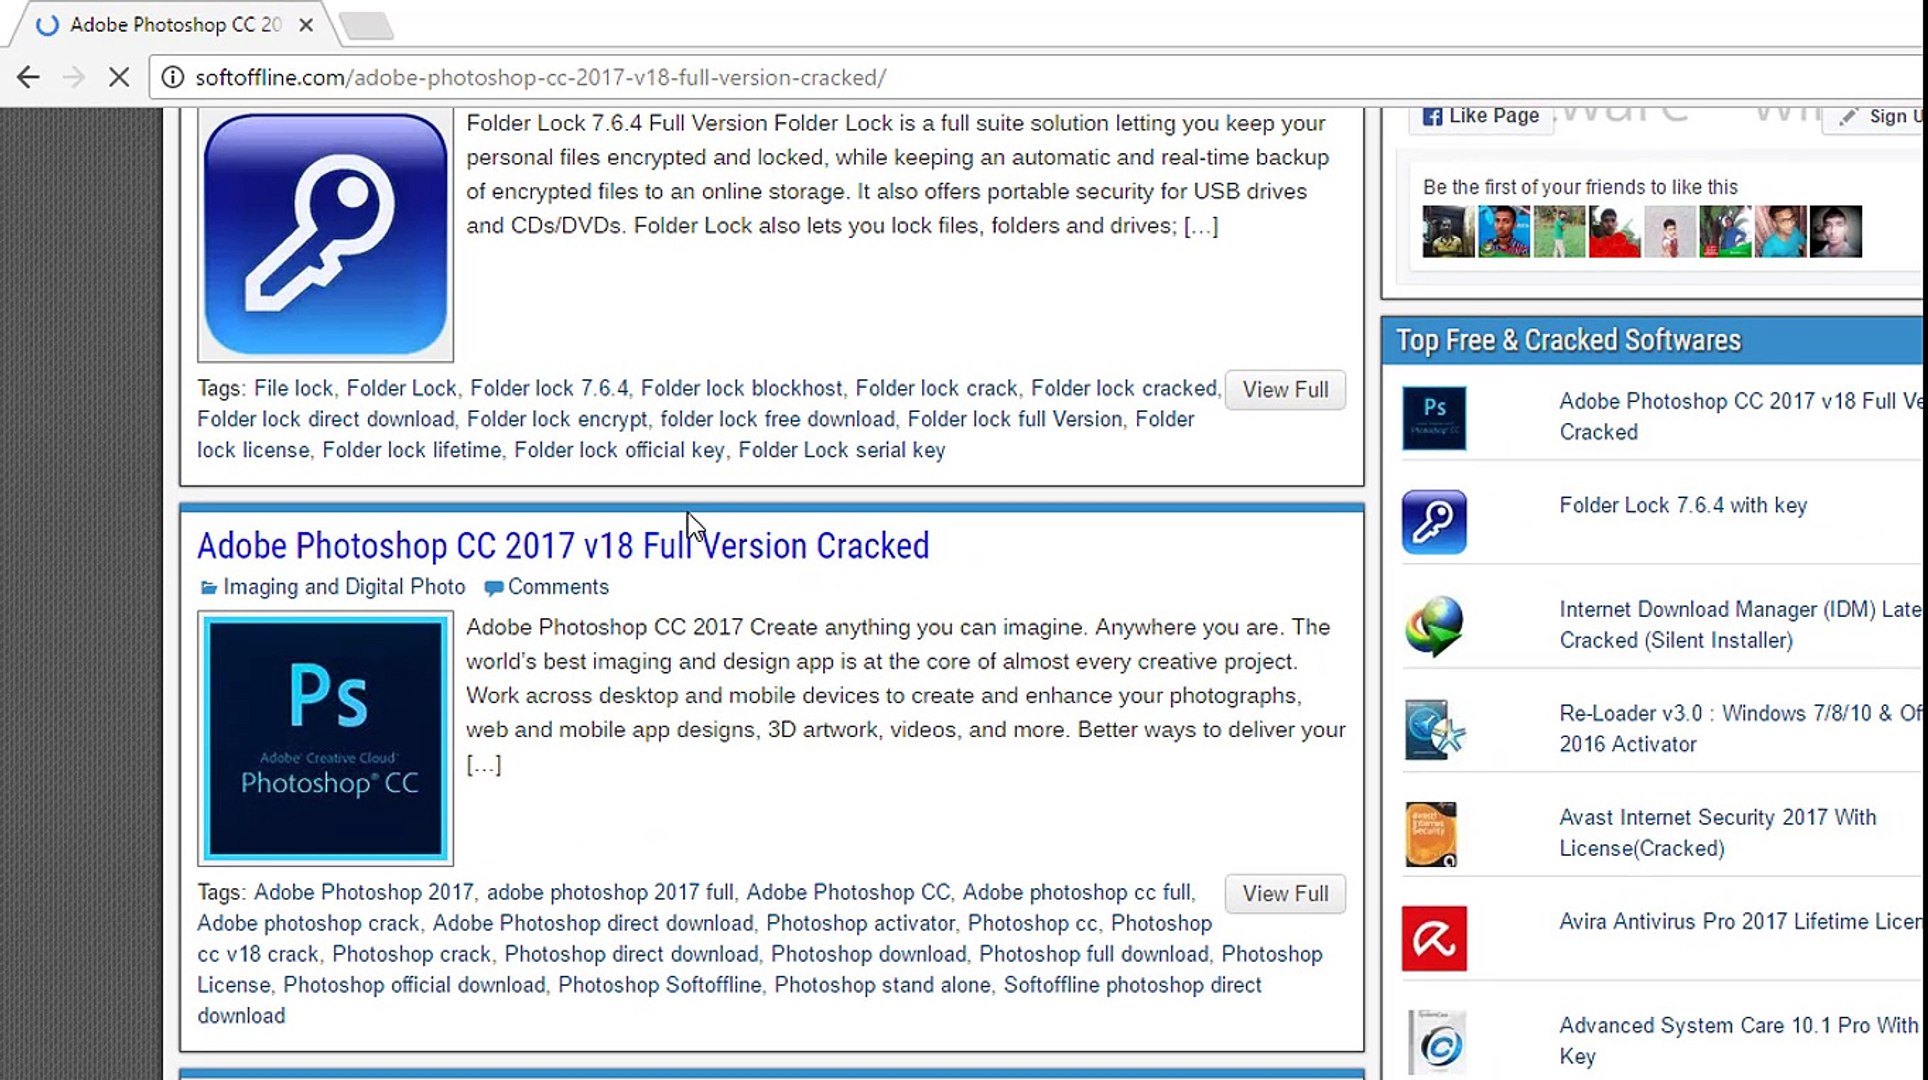Screen dimensions: 1928x1080
Task: Select the Adobe Photoshop CC 2017 tab
Action: pyautogui.click(x=175, y=25)
